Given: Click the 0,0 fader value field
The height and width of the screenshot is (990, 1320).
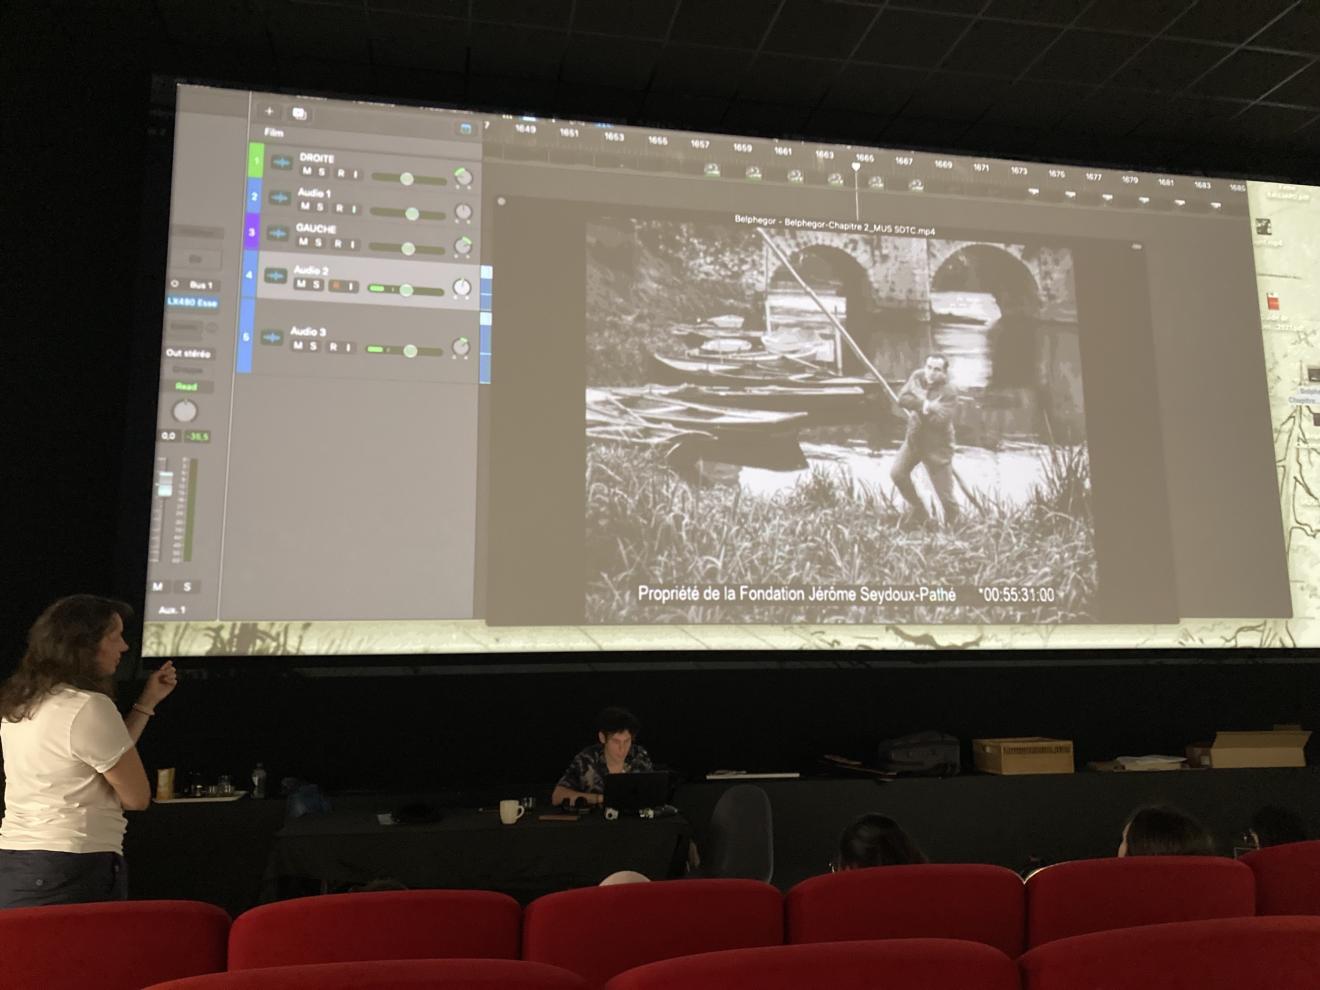Looking at the screenshot, I should (x=168, y=436).
